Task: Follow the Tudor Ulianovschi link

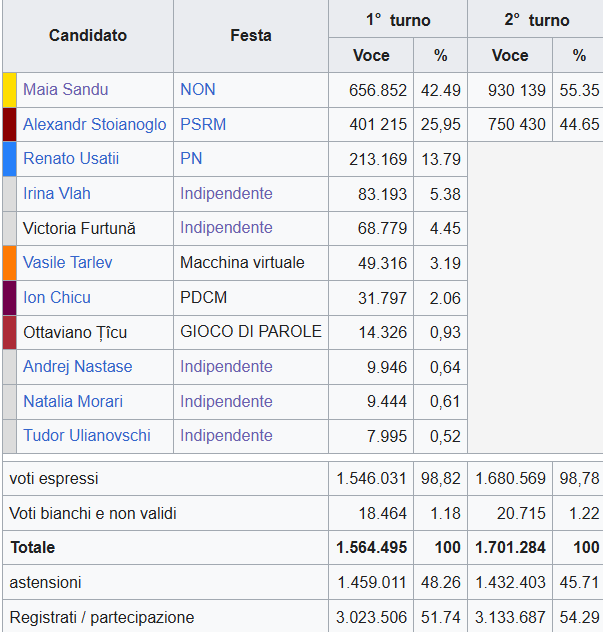Action: [87, 436]
